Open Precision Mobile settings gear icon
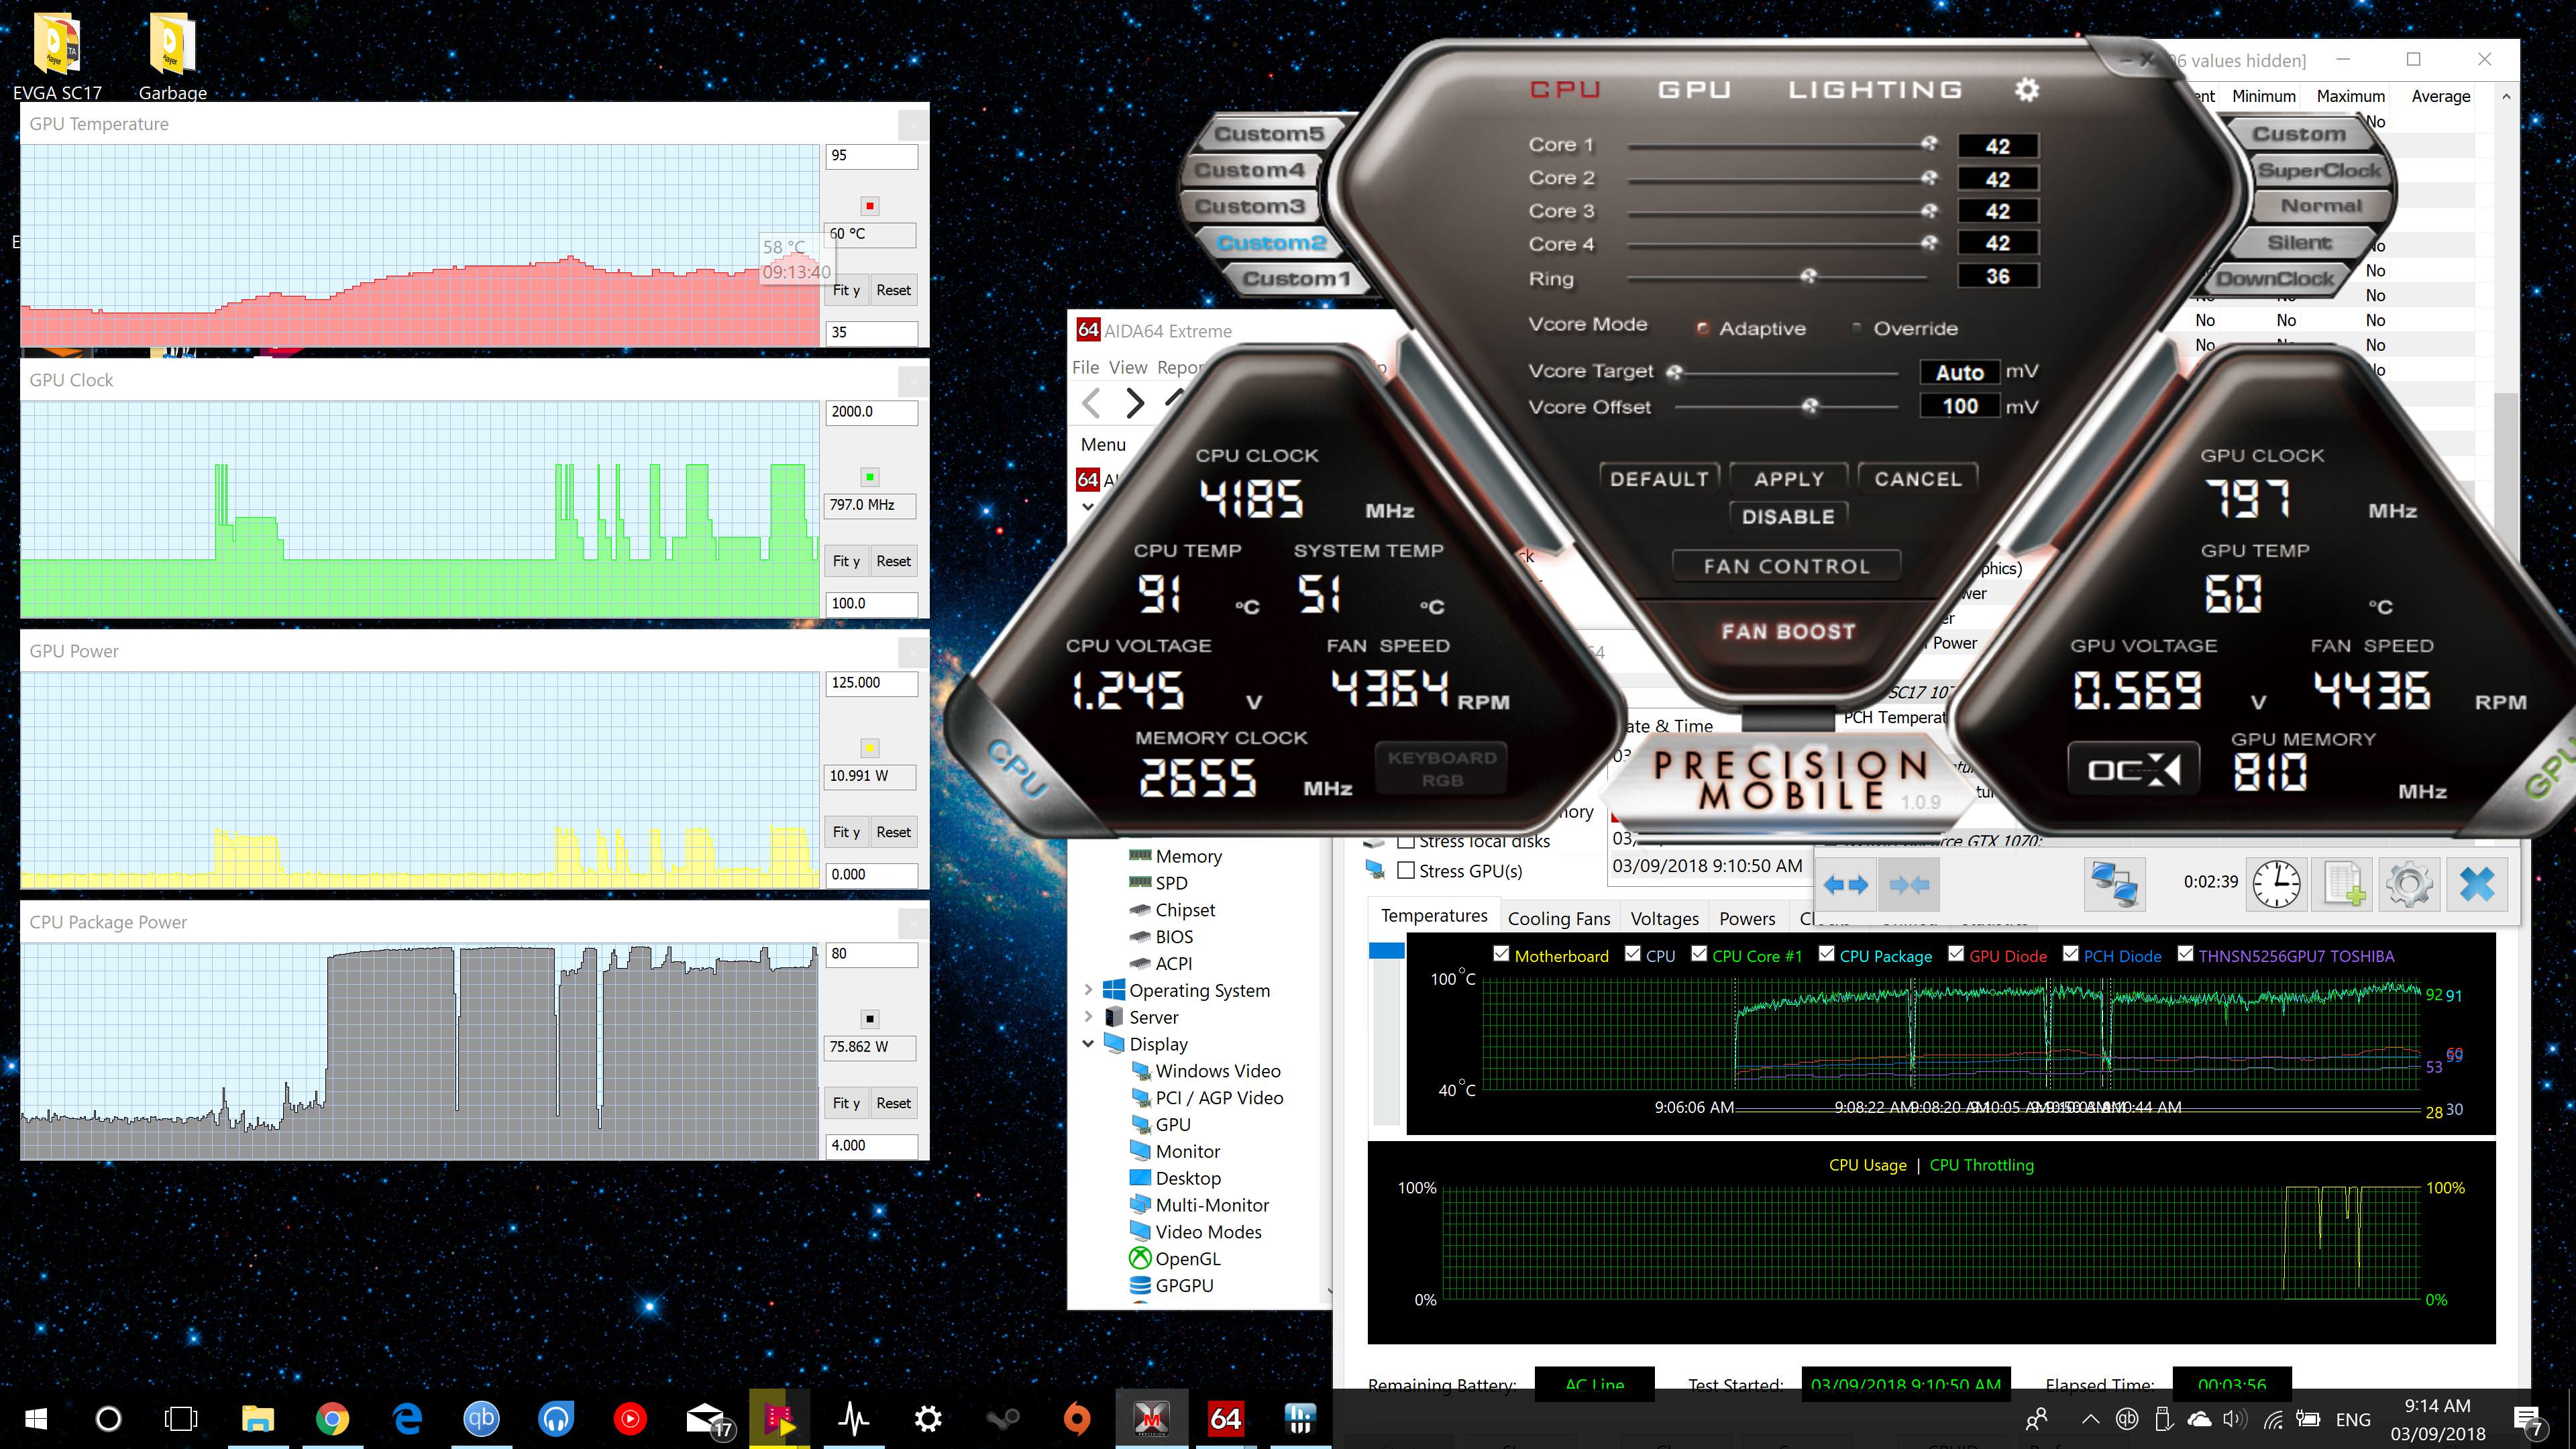Viewport: 2576px width, 1449px height. (x=2026, y=90)
